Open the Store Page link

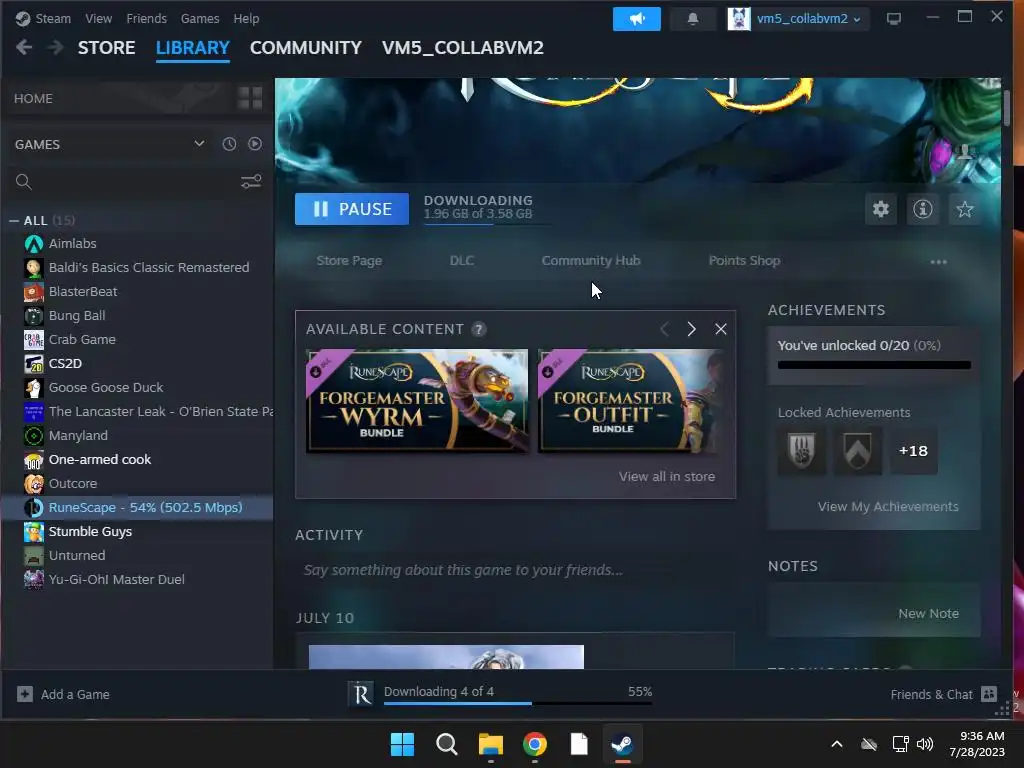(349, 261)
